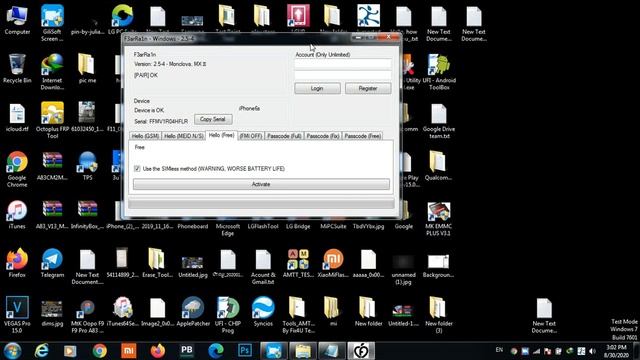The image size is (640, 360).
Task: Click the Login button
Action: pos(317,88)
